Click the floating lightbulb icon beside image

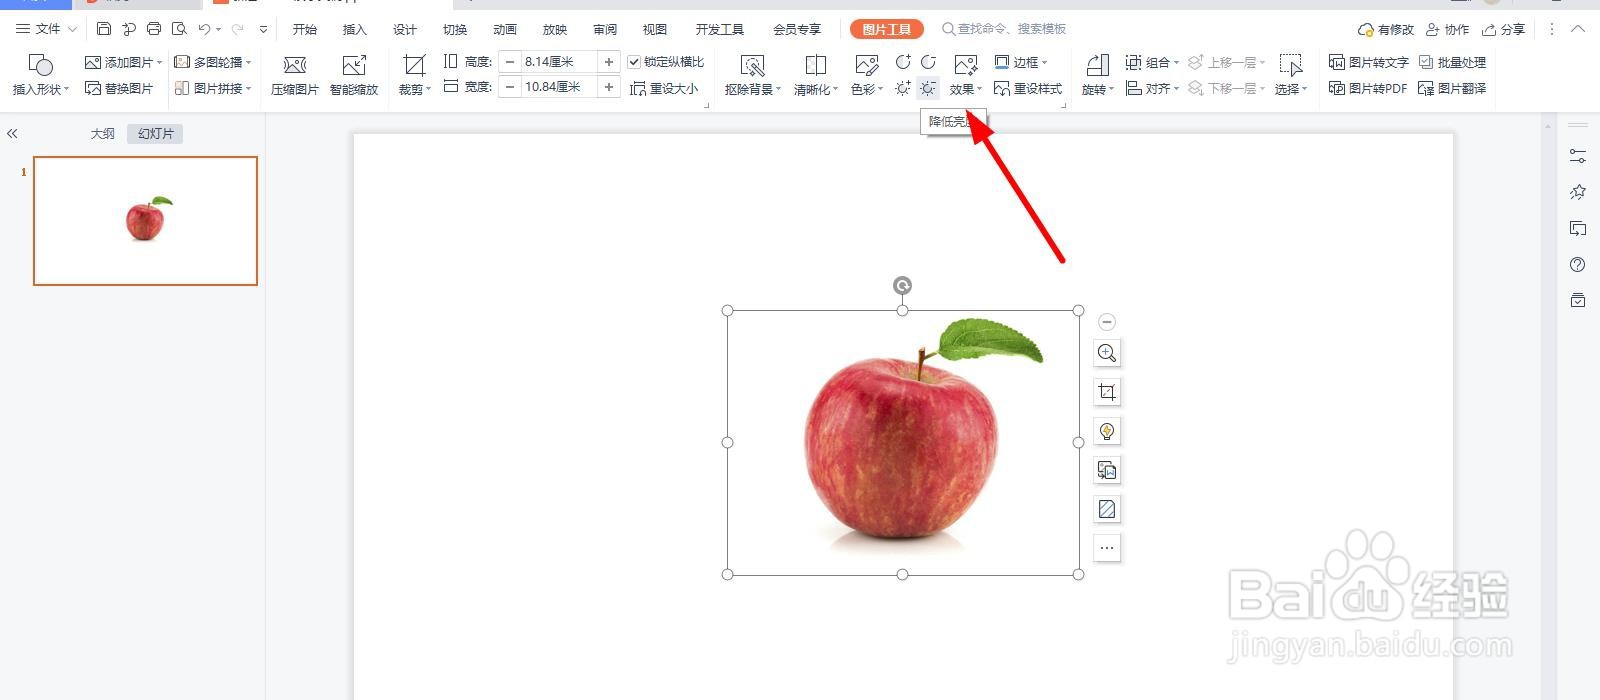coord(1107,431)
